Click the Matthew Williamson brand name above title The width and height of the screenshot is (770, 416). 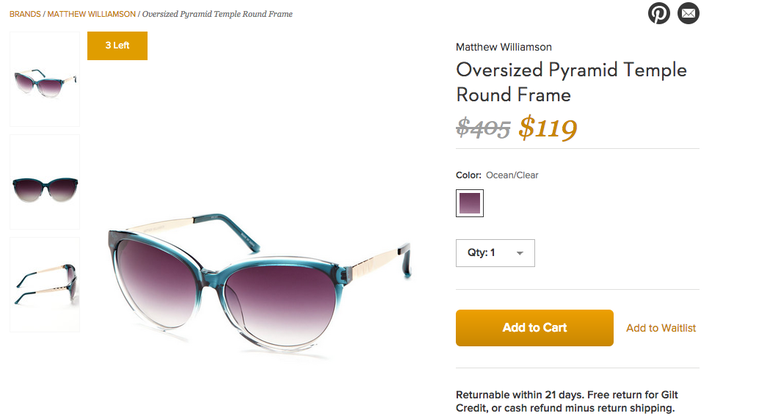tap(504, 47)
